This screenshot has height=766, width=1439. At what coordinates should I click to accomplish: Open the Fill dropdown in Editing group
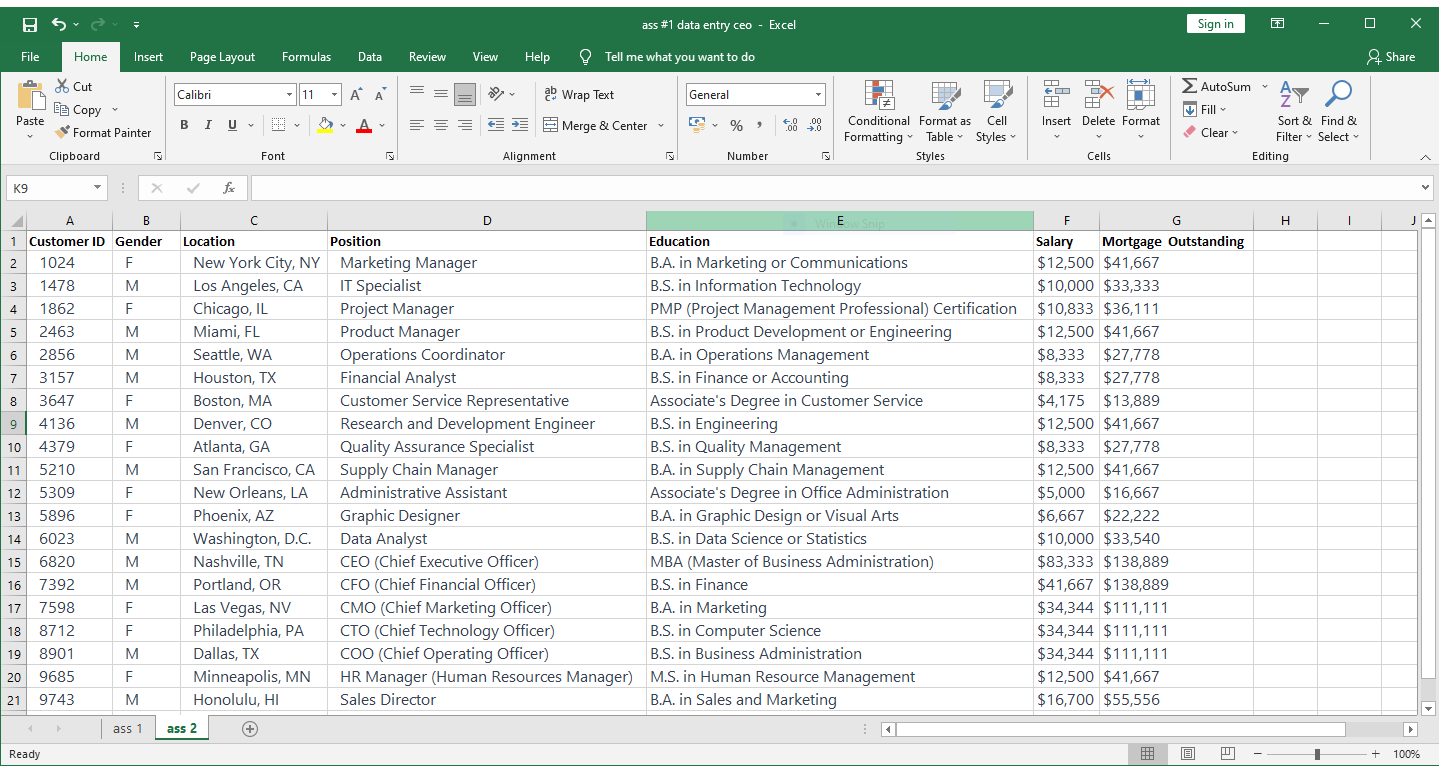pyautogui.click(x=1205, y=110)
